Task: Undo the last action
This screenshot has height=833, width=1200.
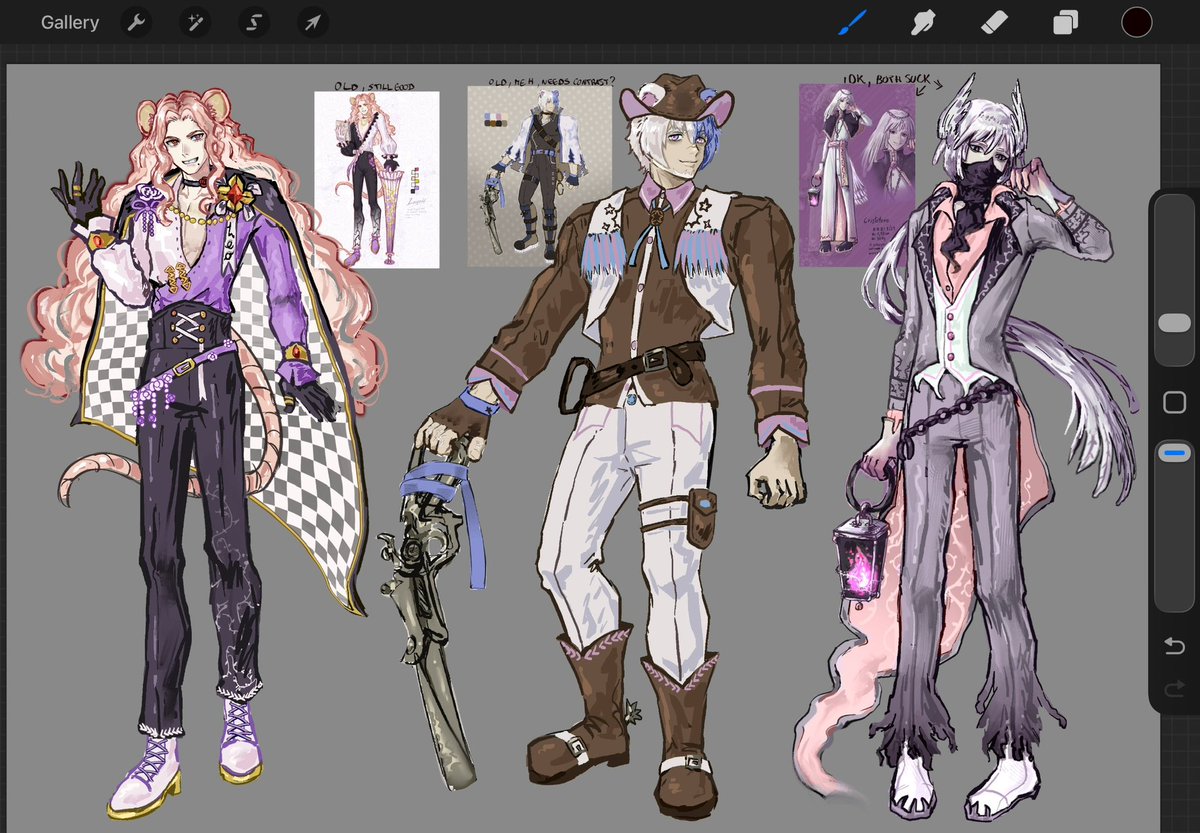Action: [x=1174, y=647]
